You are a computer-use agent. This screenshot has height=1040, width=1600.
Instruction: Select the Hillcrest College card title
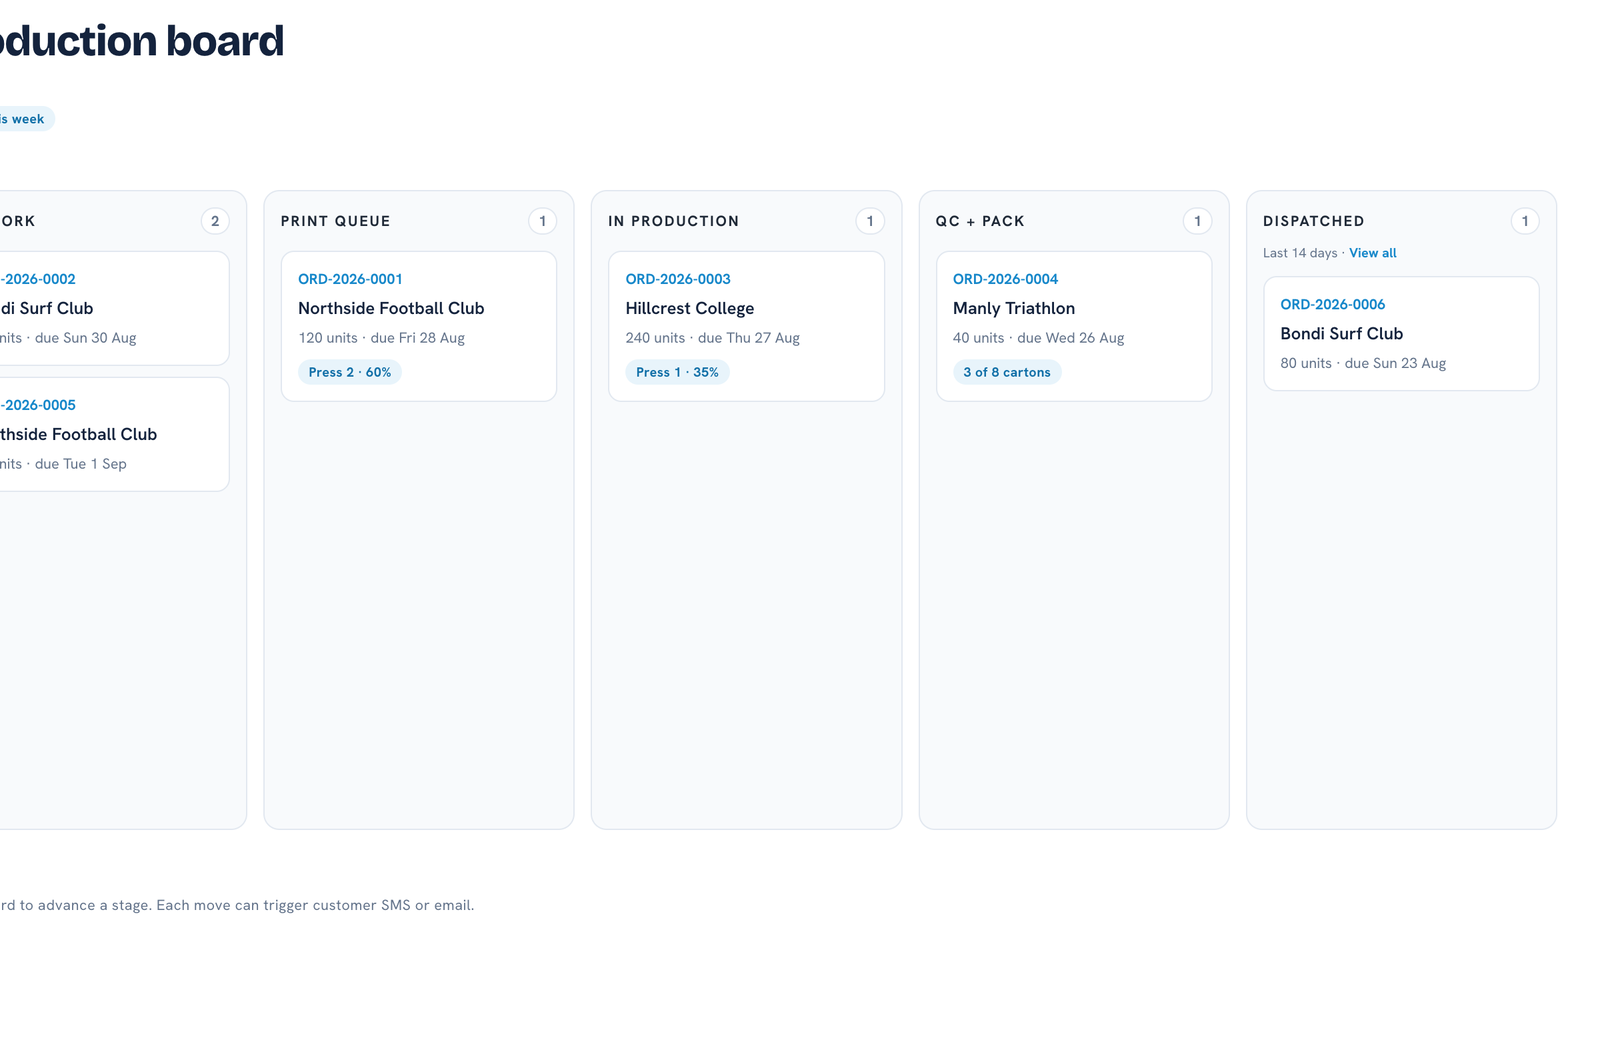(689, 308)
